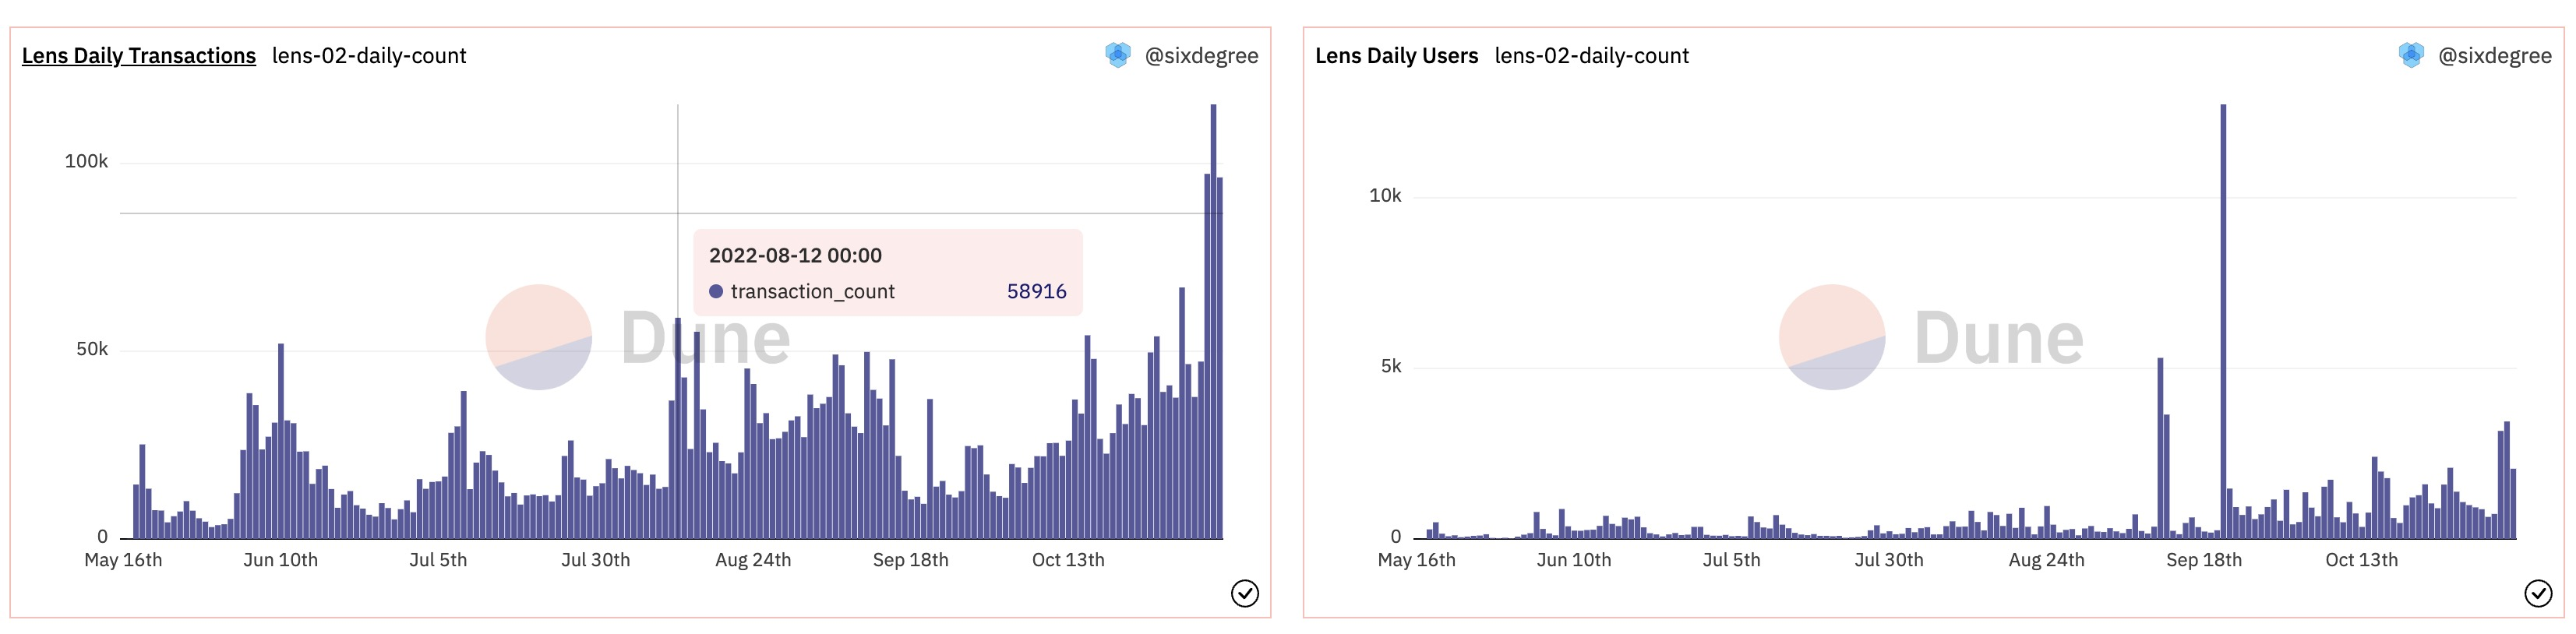The width and height of the screenshot is (2576, 634).
Task: Click the Aug 24th label on Transactions chart
Action: click(x=753, y=560)
